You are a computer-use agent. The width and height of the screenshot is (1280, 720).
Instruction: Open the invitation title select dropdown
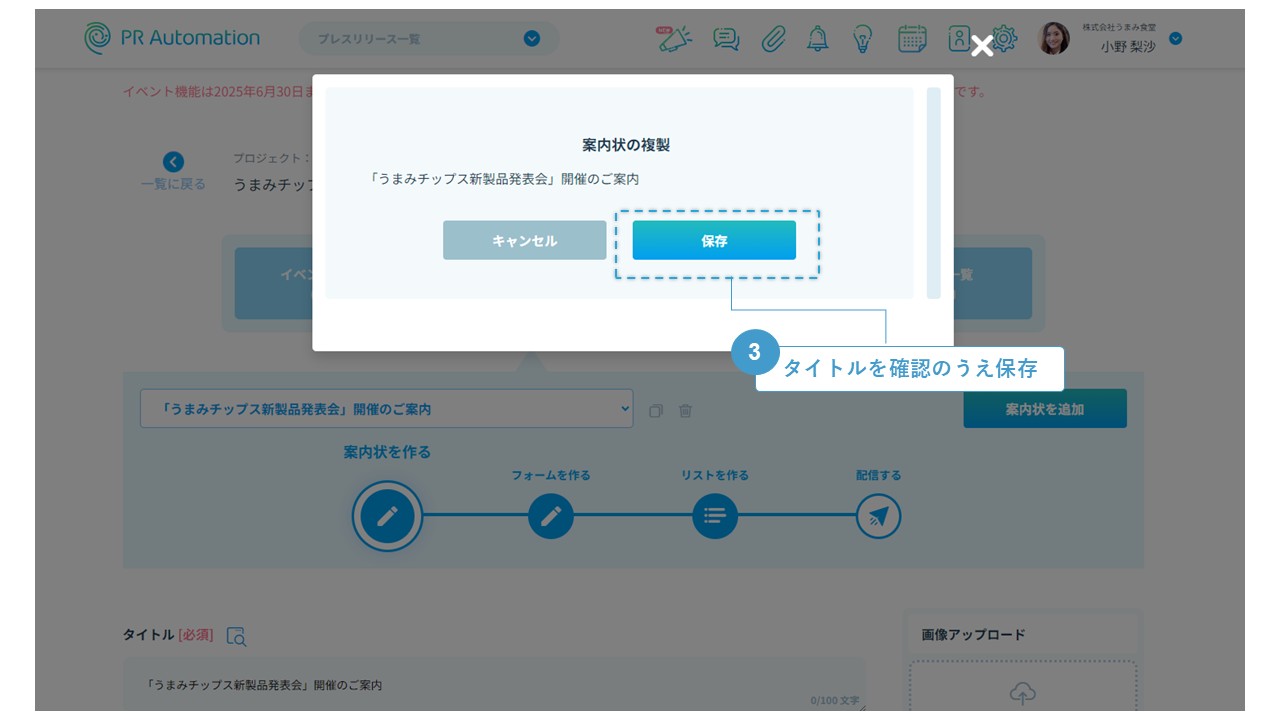click(386, 409)
